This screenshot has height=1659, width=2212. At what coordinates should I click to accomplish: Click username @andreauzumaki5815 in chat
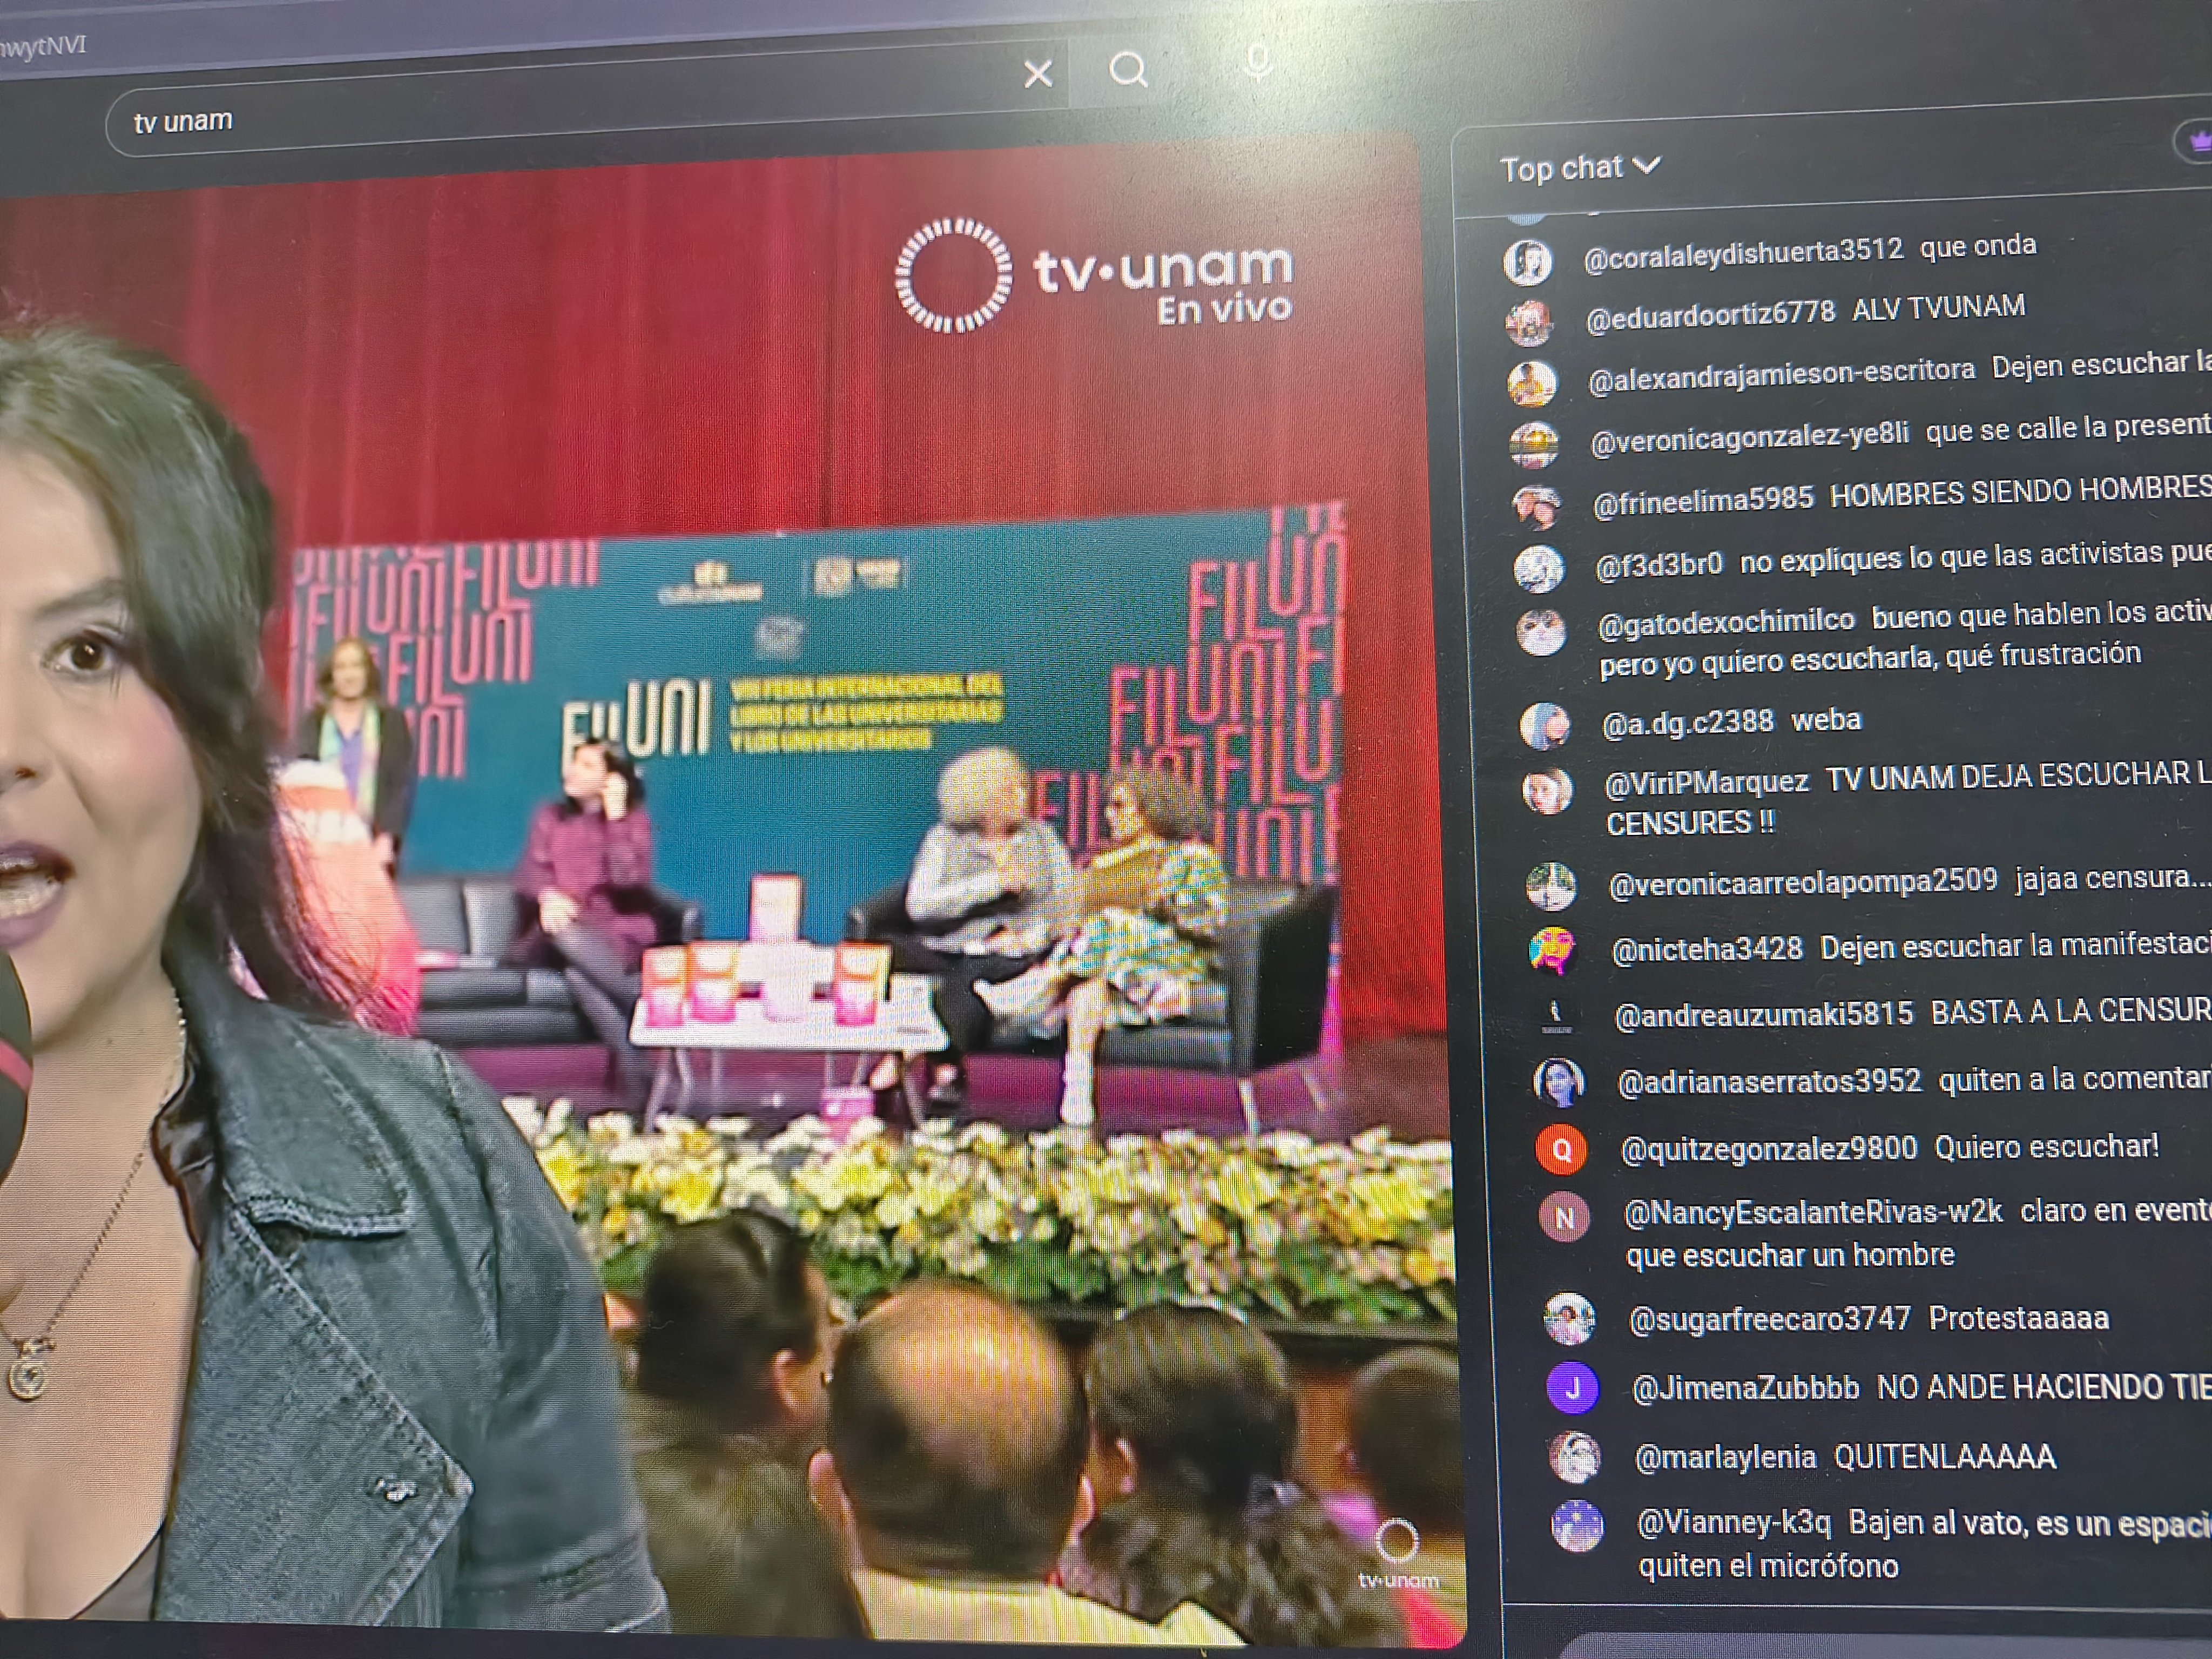(x=1764, y=1015)
